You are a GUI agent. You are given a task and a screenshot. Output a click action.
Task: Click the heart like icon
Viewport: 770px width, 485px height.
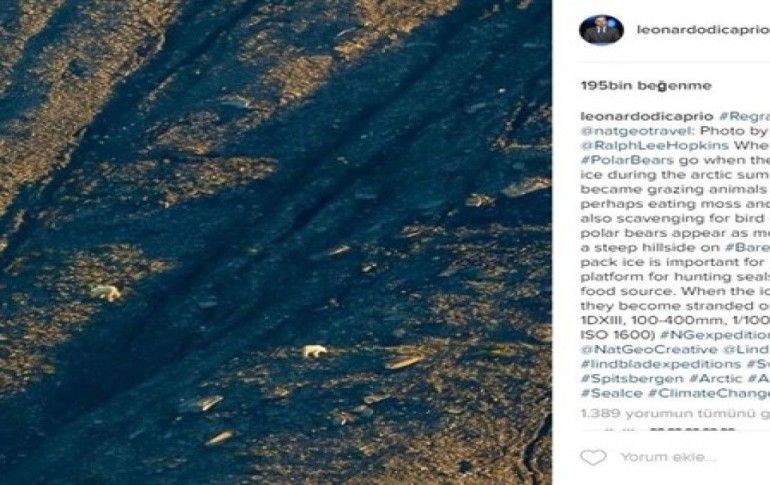[593, 457]
